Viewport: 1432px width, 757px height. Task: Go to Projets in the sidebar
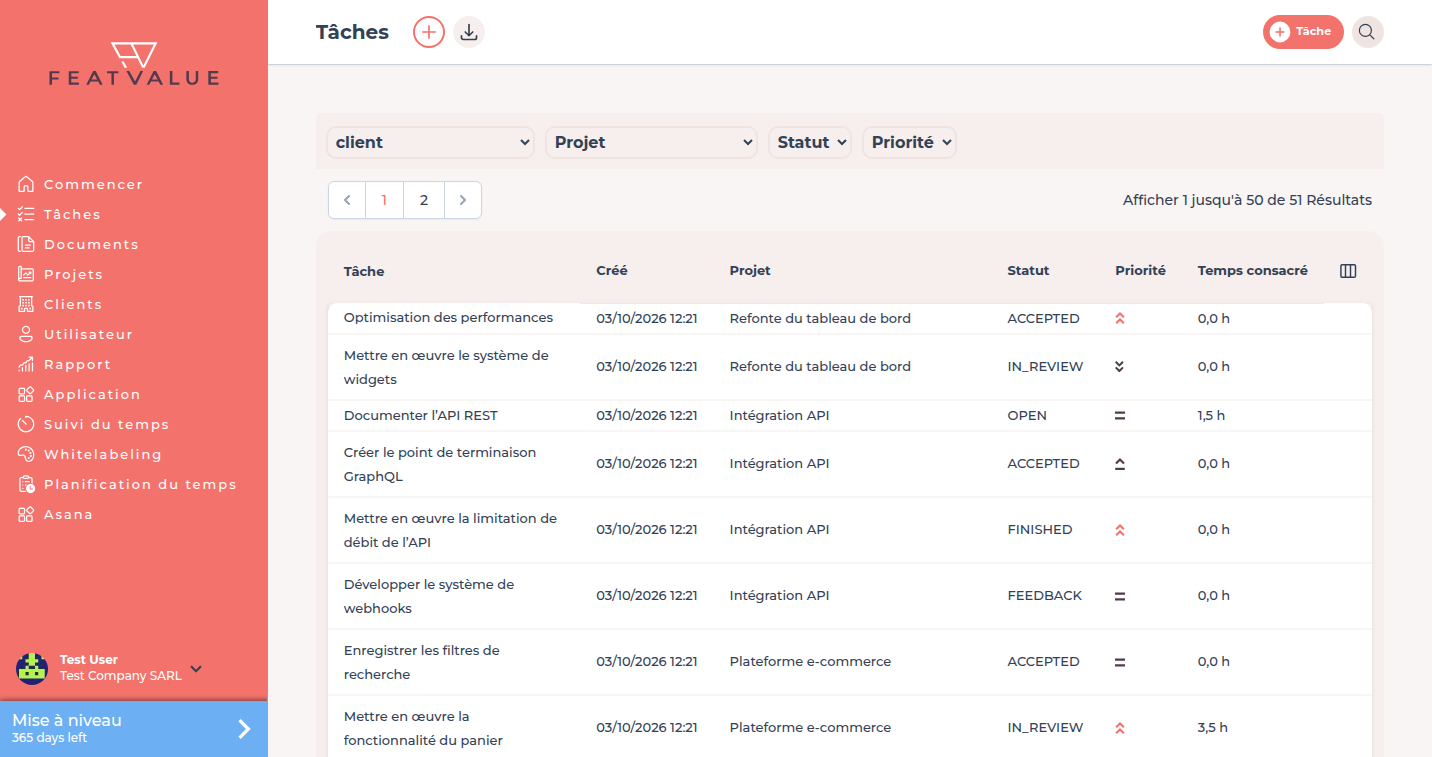point(60,274)
